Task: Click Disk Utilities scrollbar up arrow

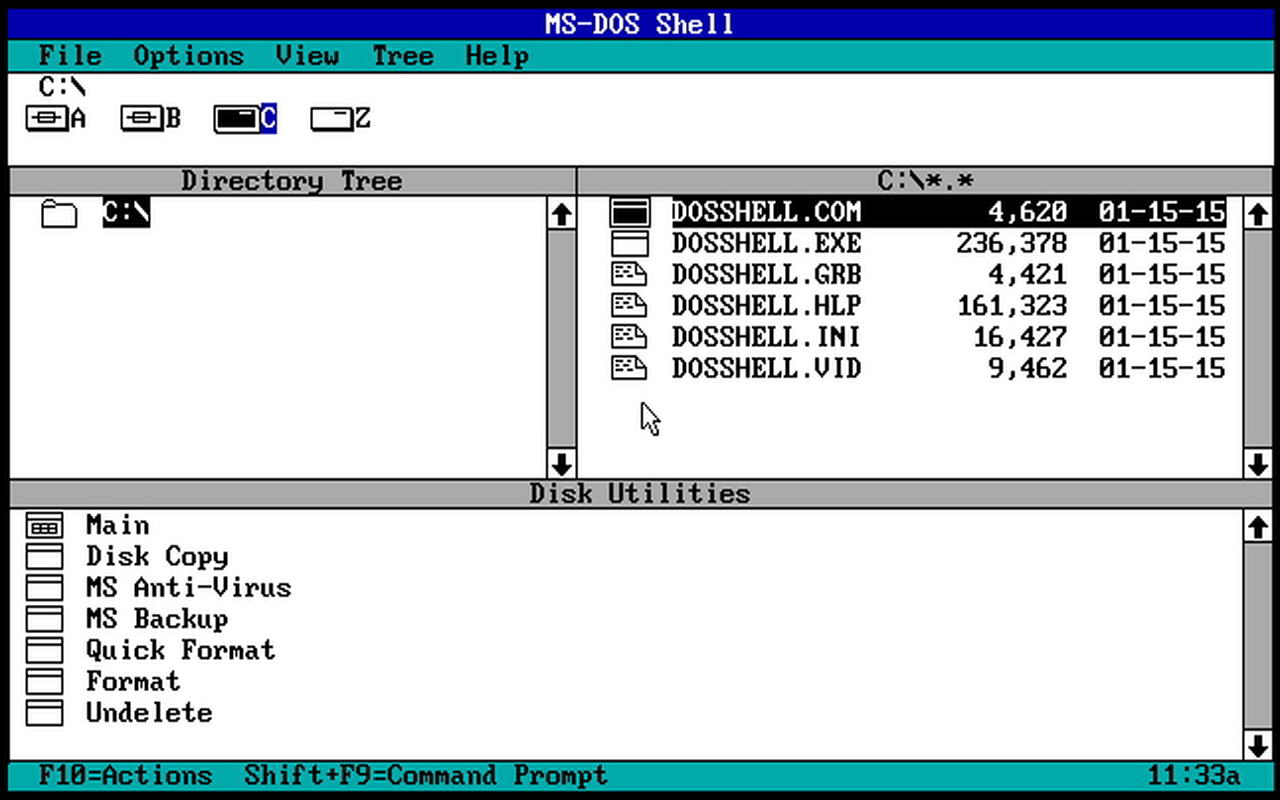Action: click(1257, 526)
